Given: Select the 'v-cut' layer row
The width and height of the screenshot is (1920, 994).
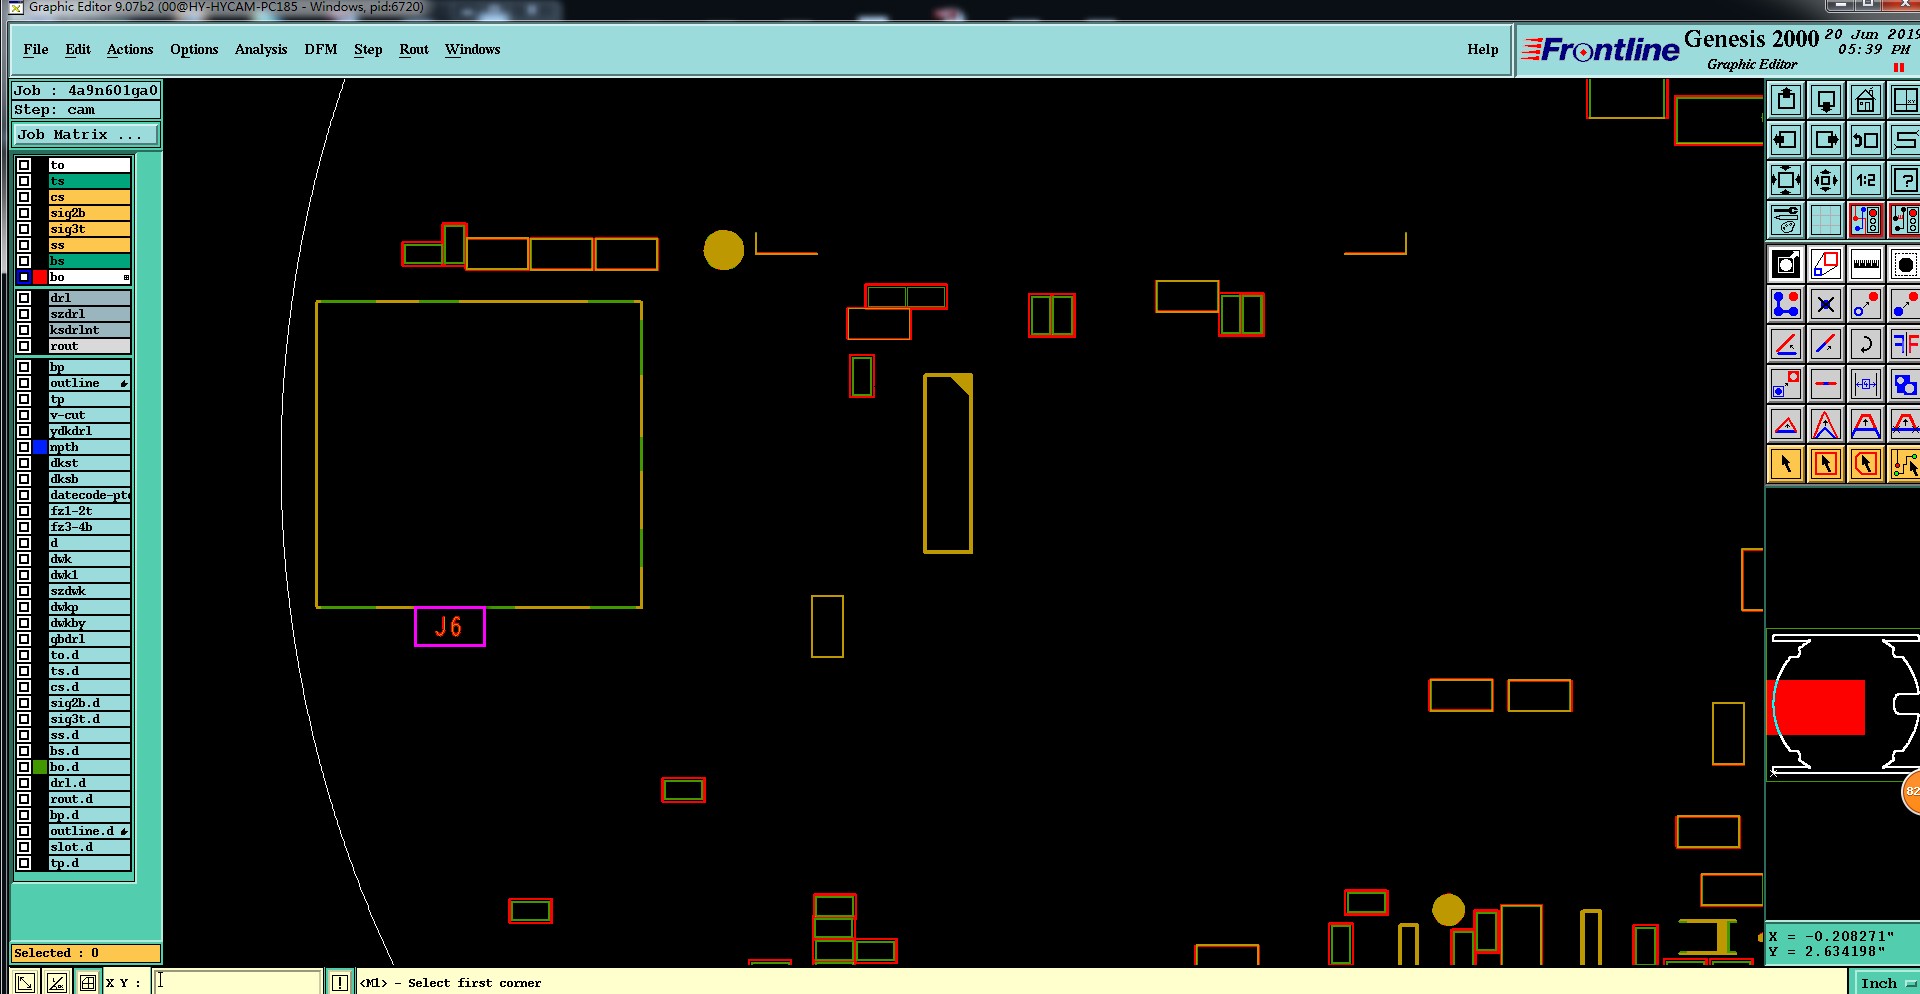Looking at the screenshot, I should [89, 415].
